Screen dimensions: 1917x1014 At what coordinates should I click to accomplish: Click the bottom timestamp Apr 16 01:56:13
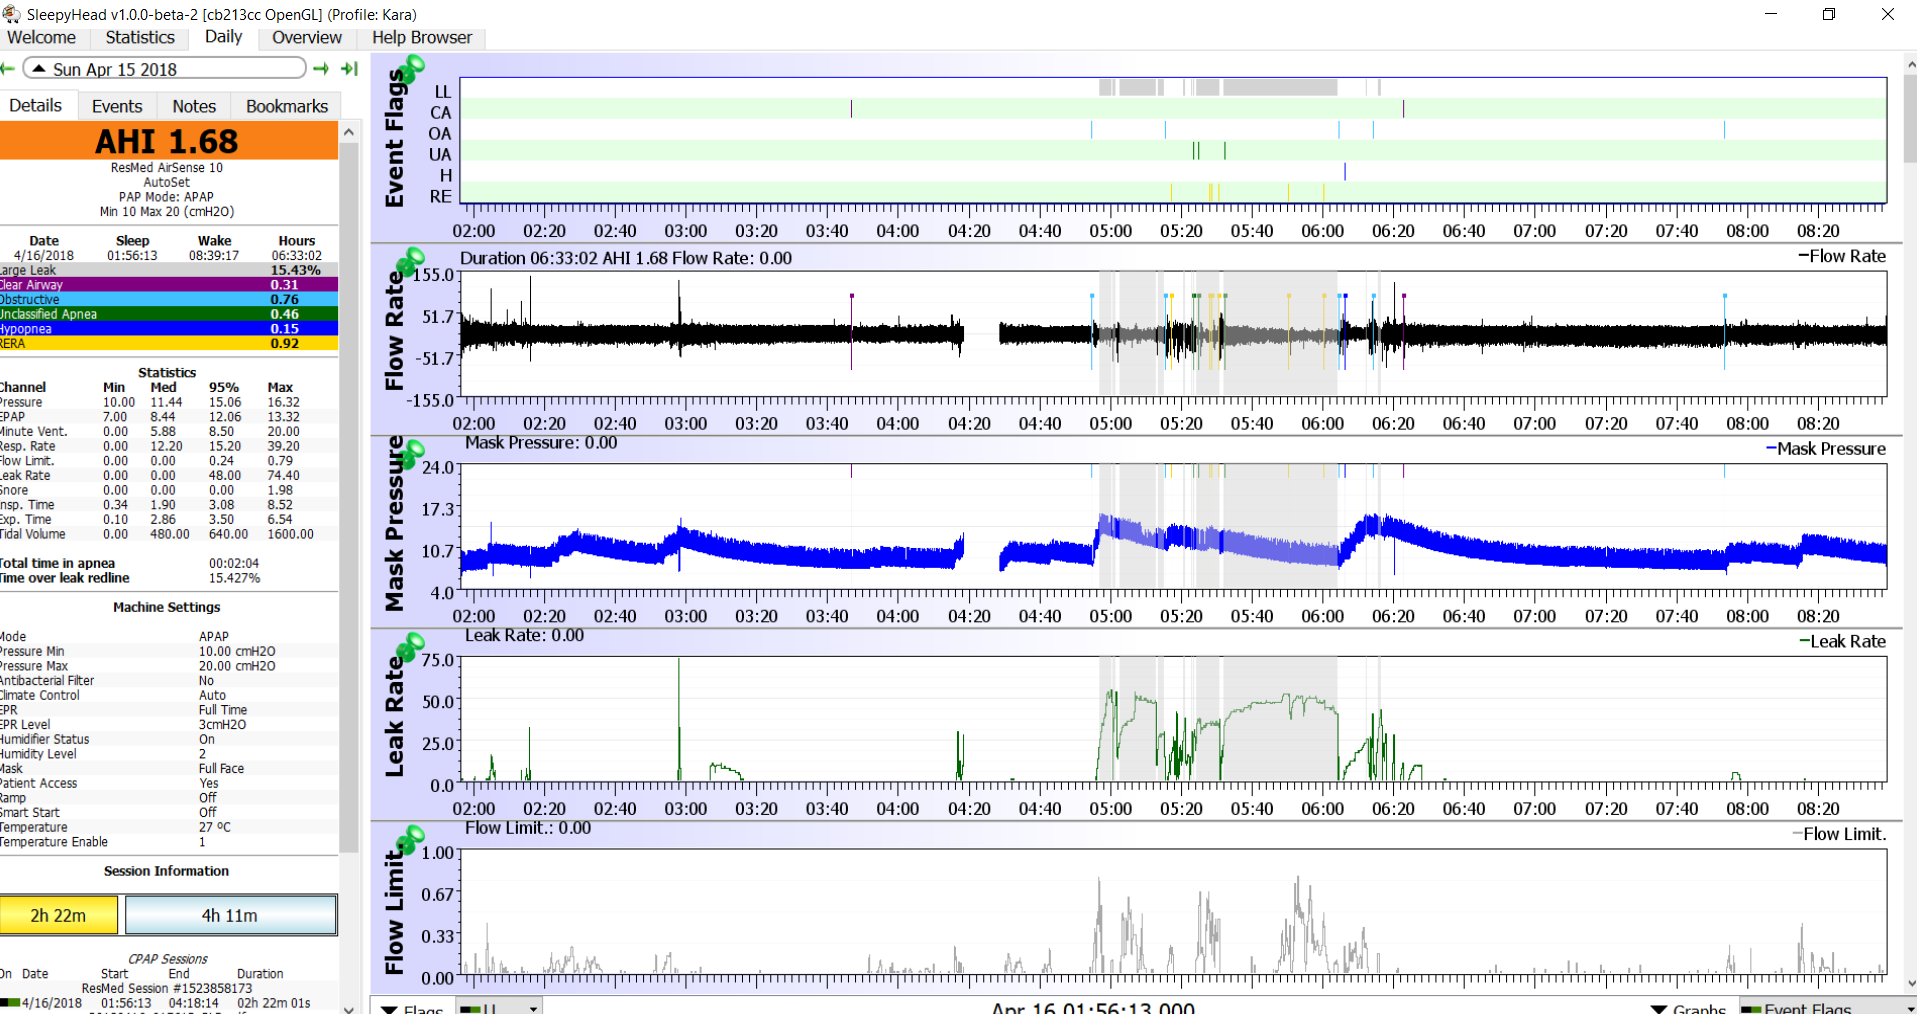point(1093,1008)
